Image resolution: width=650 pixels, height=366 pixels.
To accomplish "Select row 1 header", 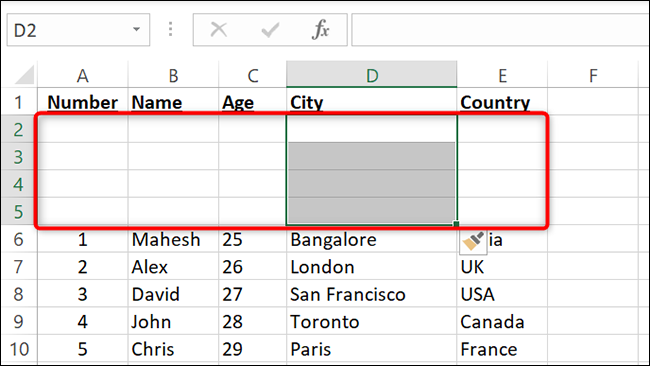I will pos(19,102).
